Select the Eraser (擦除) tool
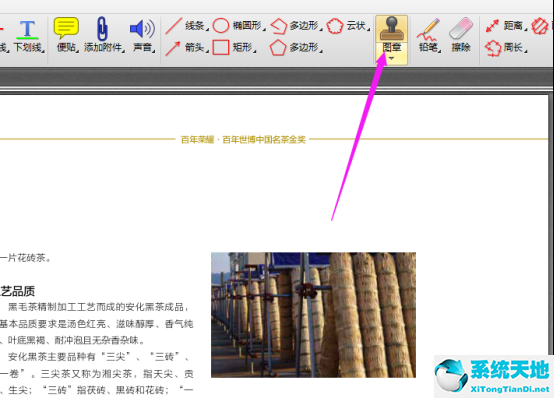Viewport: 554px width, 398px height. click(x=461, y=36)
